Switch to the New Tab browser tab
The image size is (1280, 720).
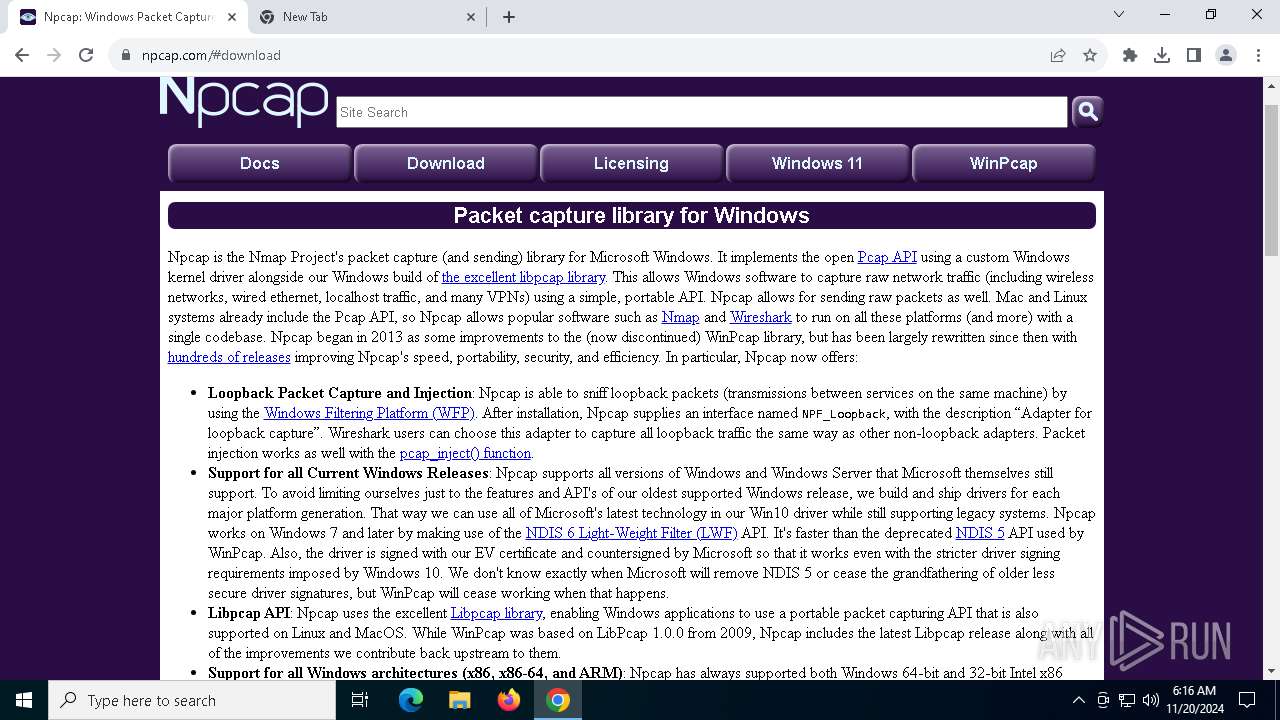tap(367, 17)
